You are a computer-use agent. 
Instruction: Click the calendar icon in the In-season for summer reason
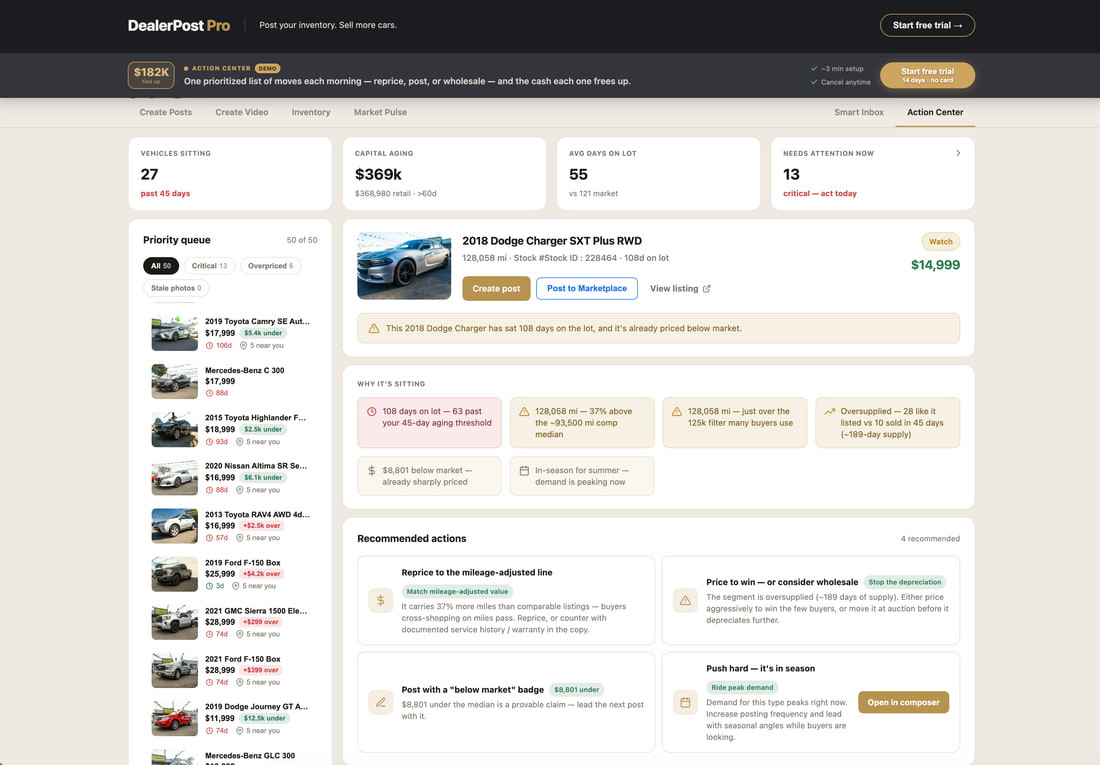pos(524,470)
